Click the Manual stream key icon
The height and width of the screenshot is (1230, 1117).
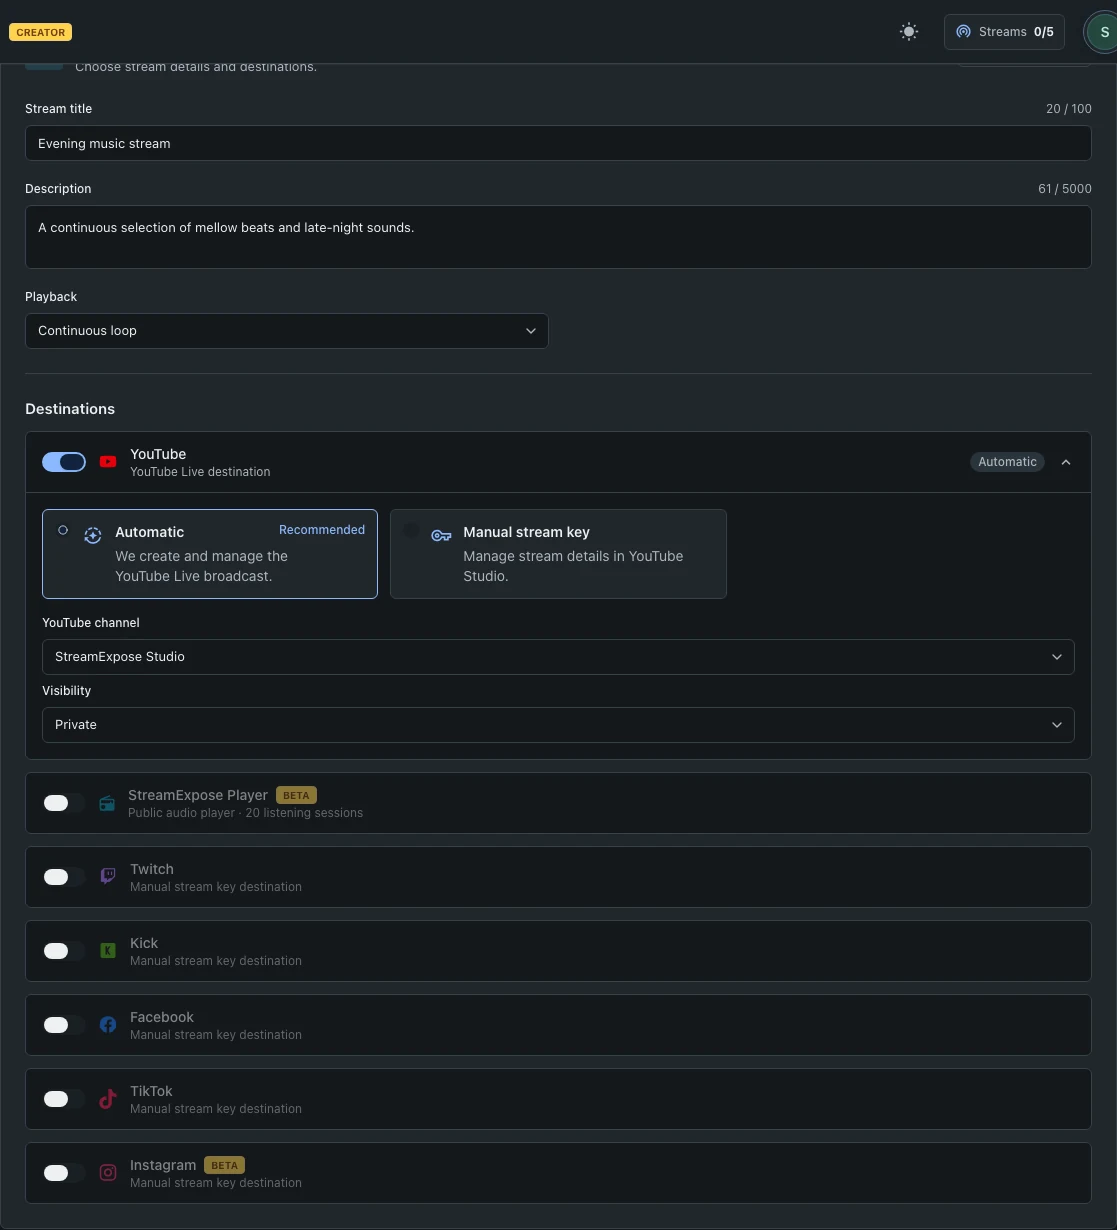[x=441, y=535]
